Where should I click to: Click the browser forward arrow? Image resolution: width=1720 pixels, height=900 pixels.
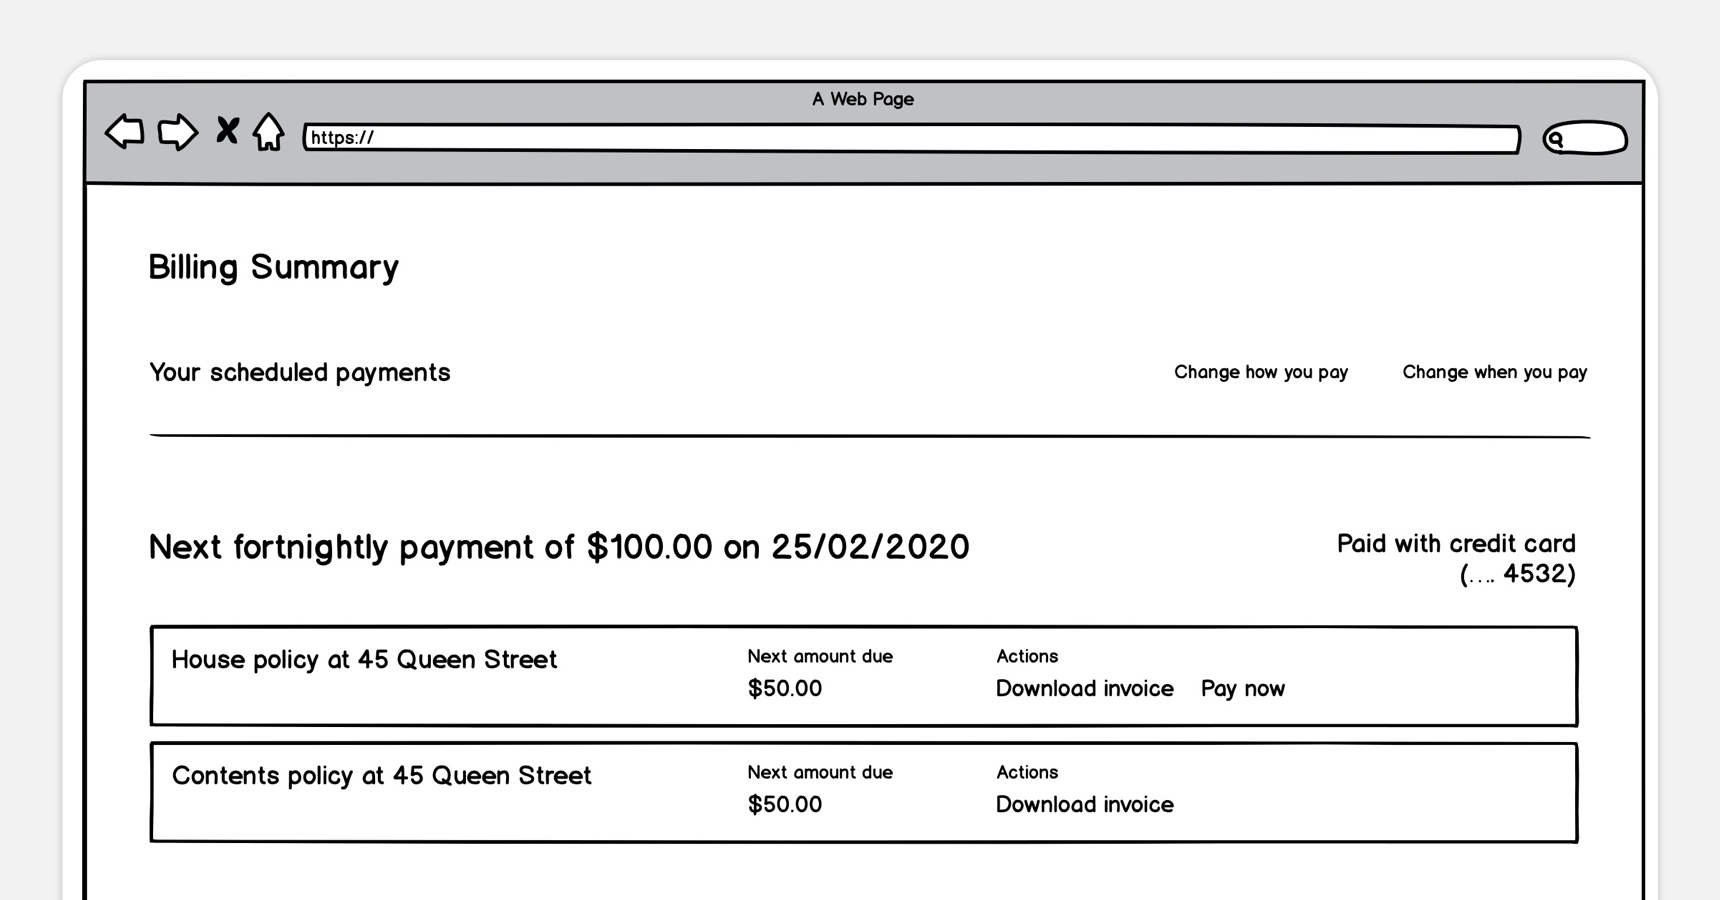point(178,132)
